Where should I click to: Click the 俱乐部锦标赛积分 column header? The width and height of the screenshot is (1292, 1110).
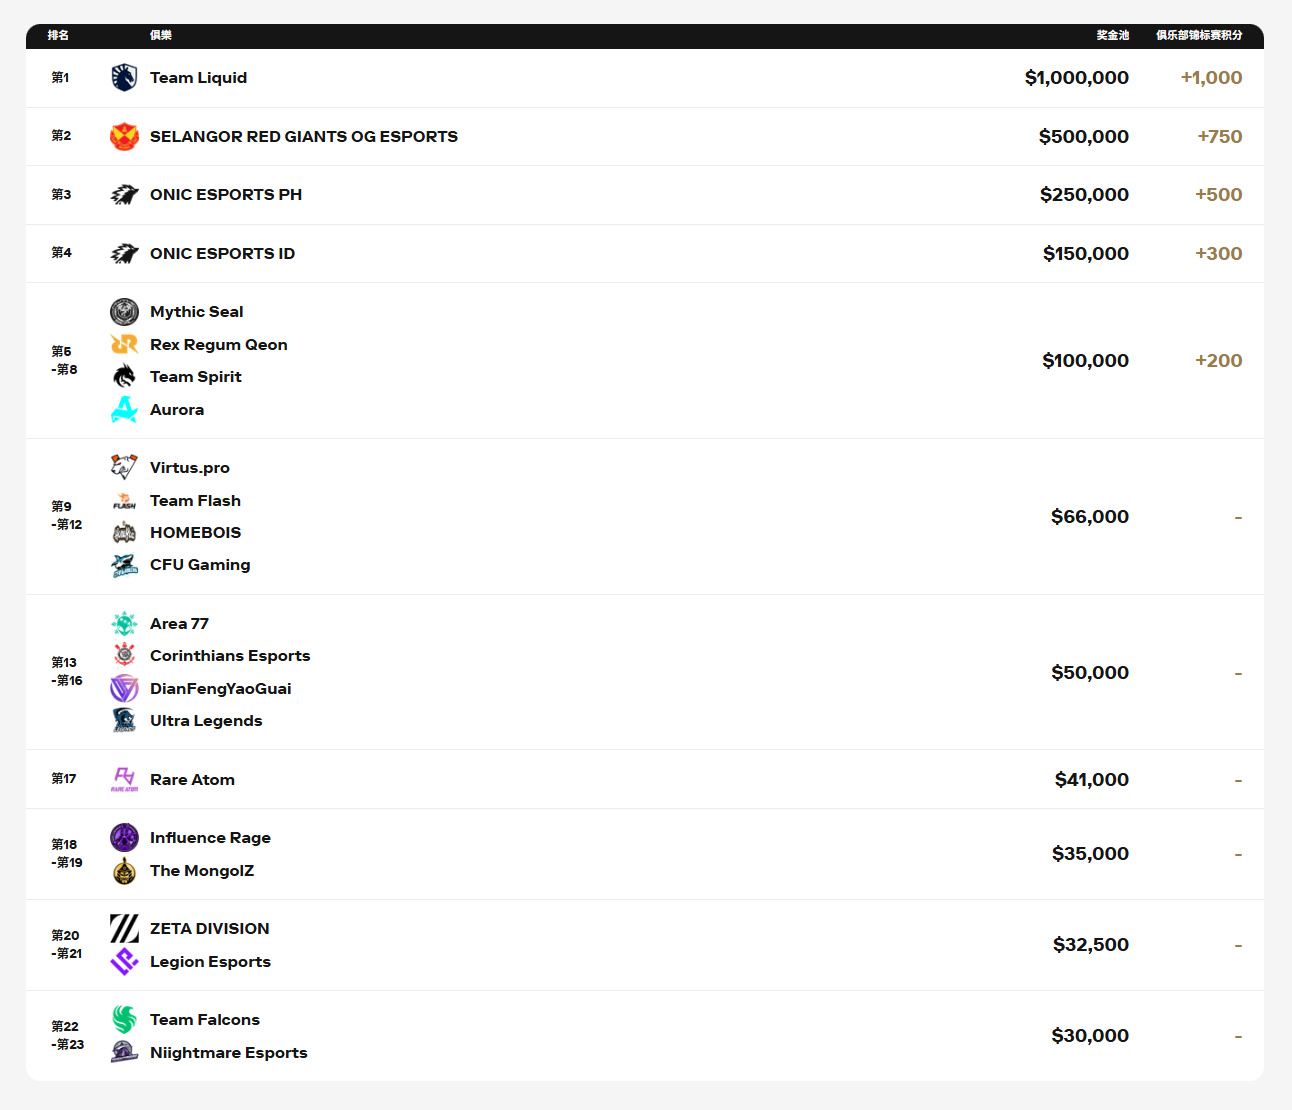pyautogui.click(x=1199, y=35)
